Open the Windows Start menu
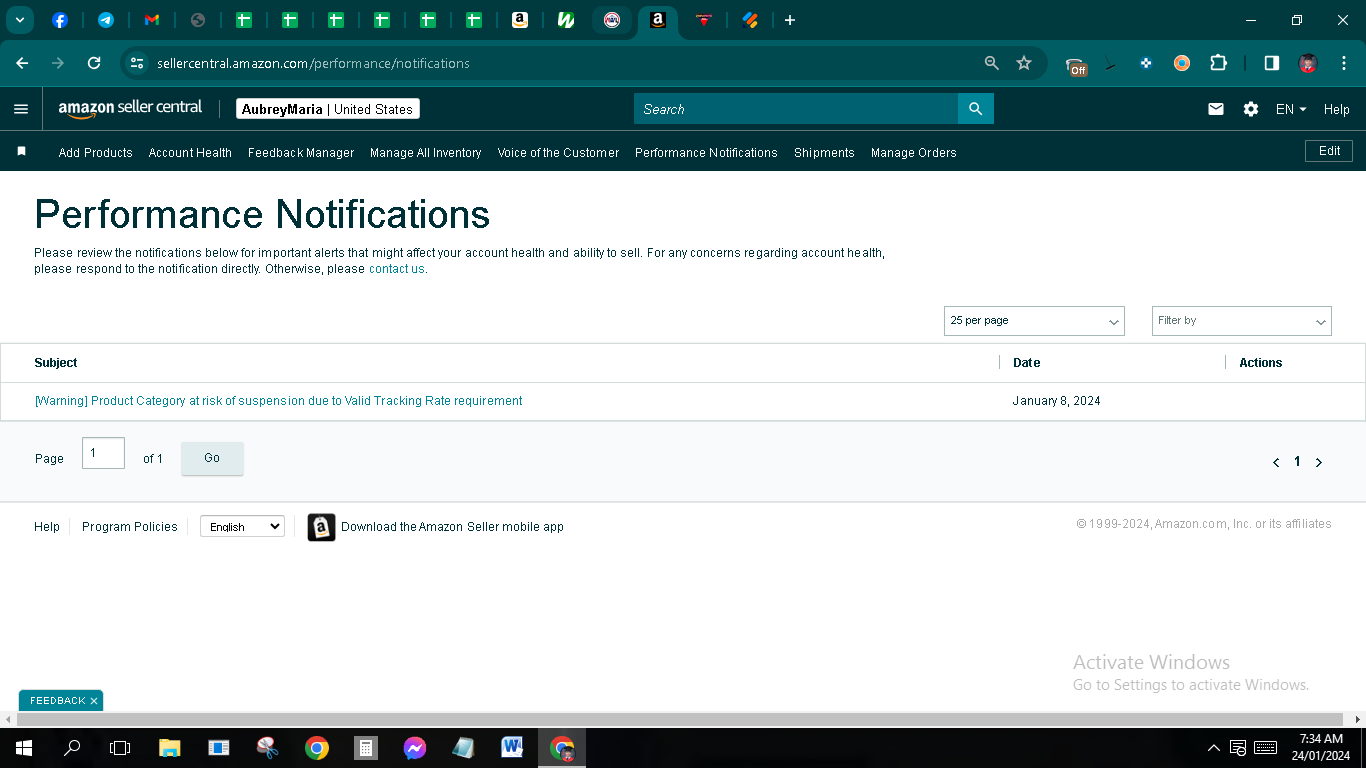The height and width of the screenshot is (768, 1366). coord(24,748)
